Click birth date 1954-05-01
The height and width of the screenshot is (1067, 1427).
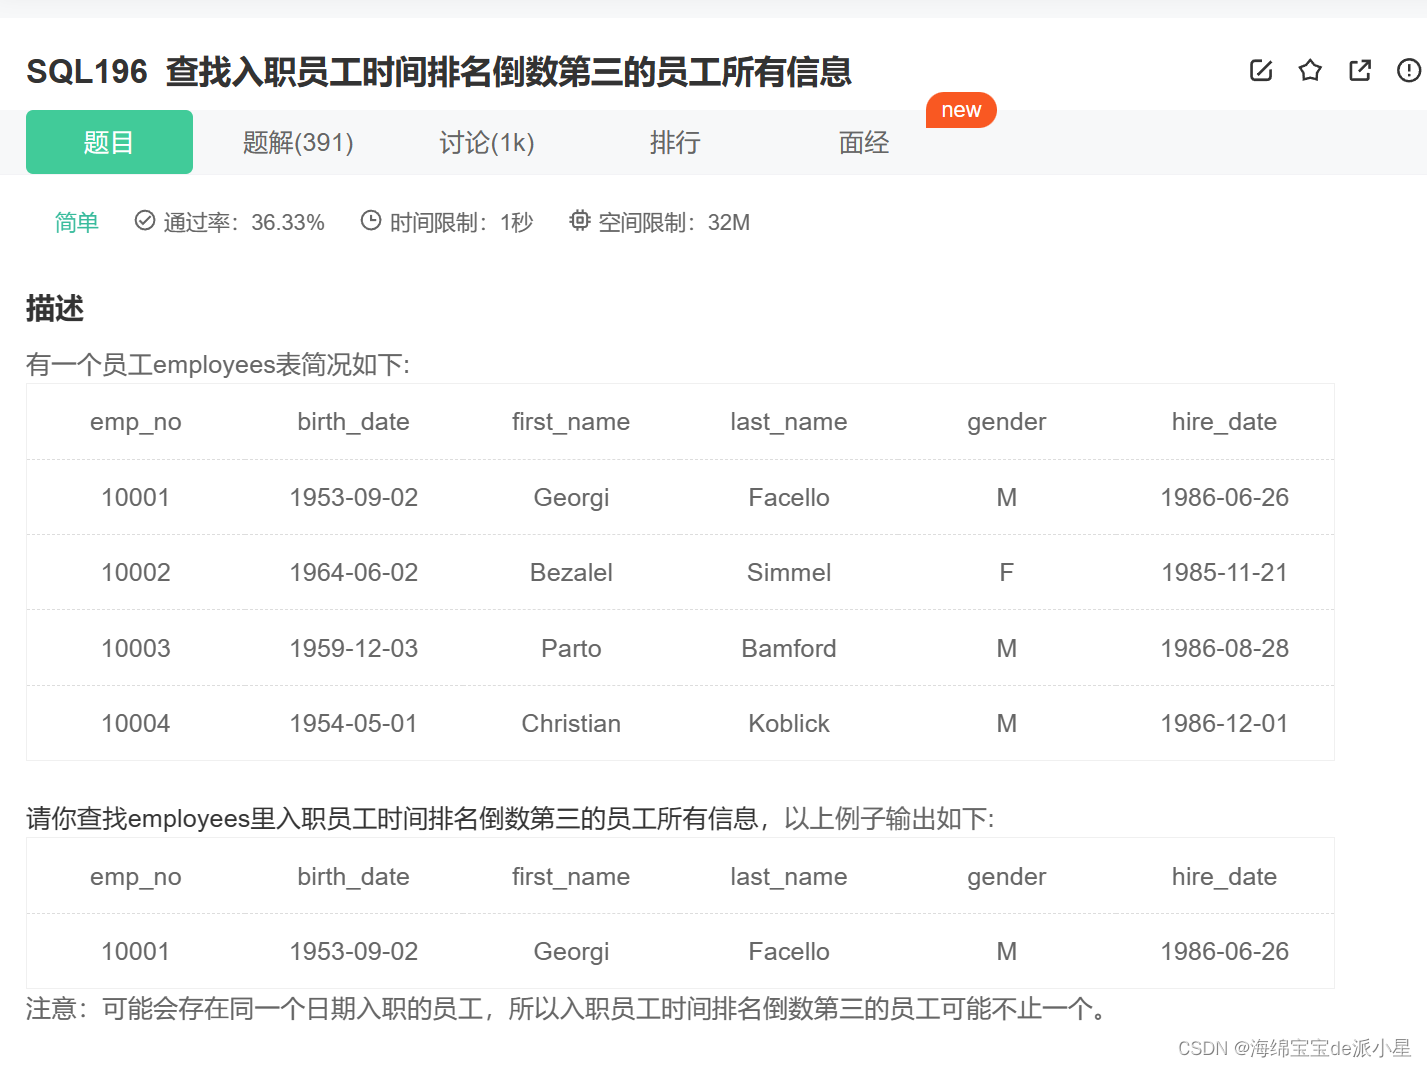353,724
